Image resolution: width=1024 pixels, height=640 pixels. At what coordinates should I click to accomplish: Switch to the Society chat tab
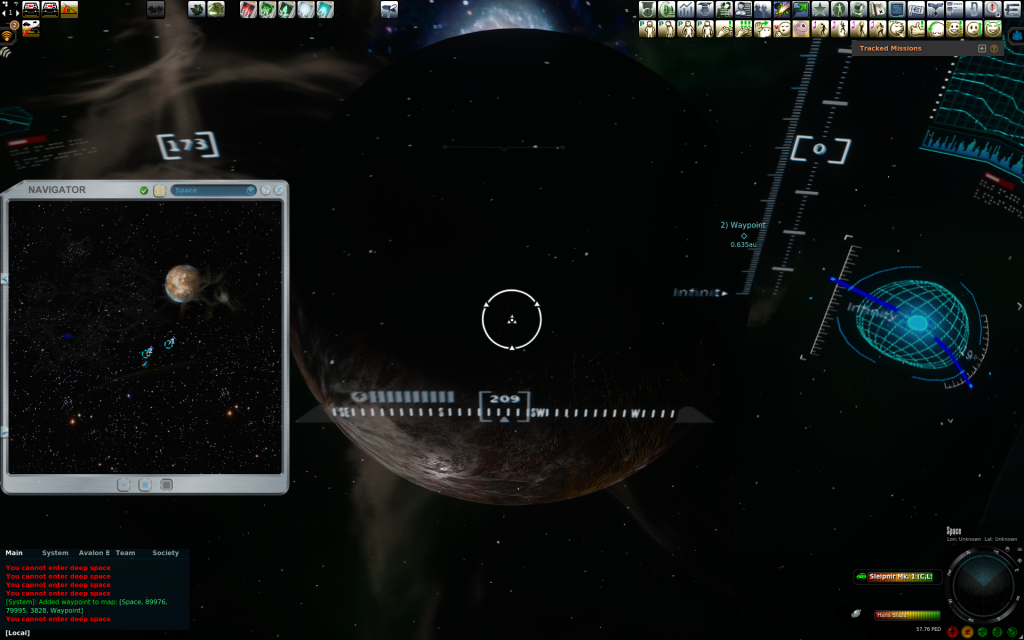[165, 553]
